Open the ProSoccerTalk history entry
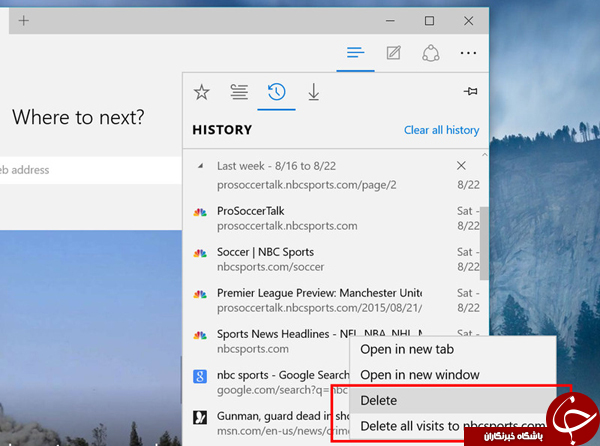600x446 pixels. 332,218
